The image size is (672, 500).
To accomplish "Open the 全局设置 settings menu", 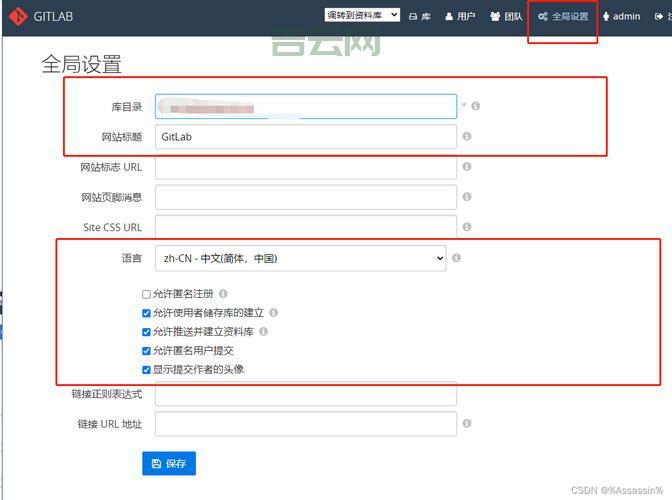I will 563,16.
